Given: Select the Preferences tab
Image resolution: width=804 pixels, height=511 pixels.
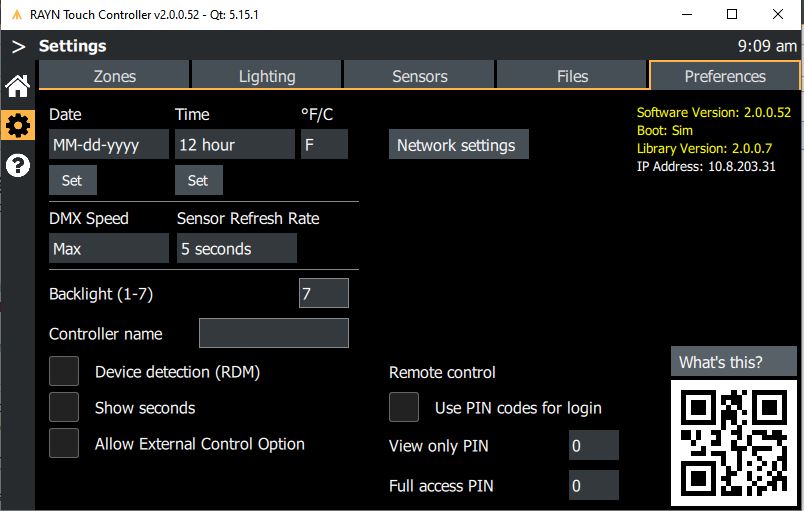Looking at the screenshot, I should click(x=725, y=76).
